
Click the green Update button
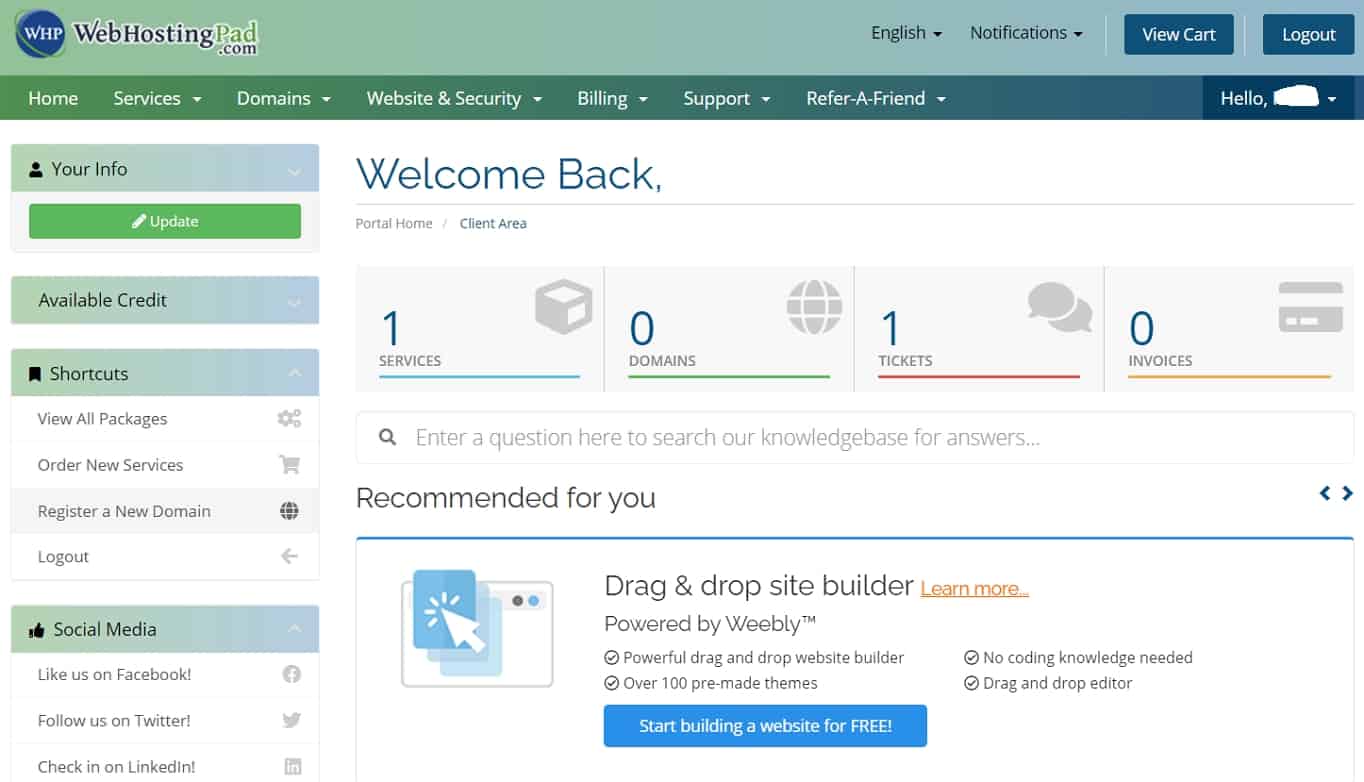165,221
